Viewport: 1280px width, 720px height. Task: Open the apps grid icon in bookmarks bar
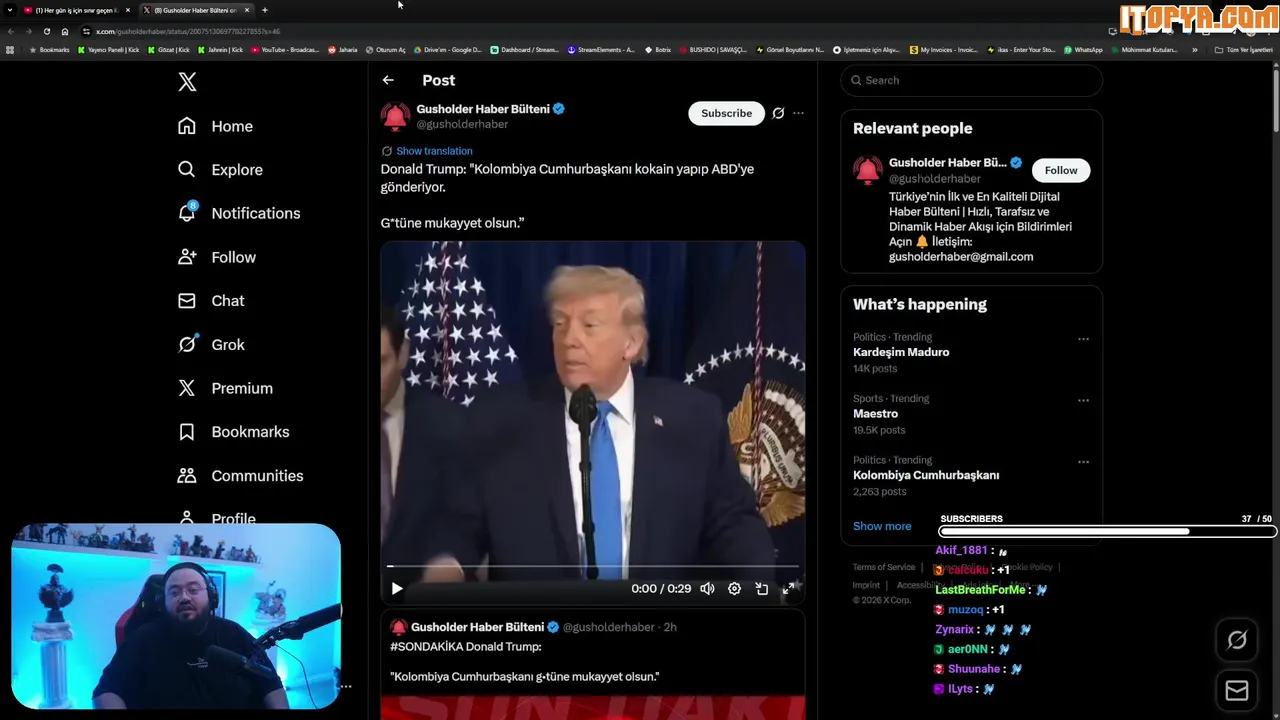(x=10, y=50)
